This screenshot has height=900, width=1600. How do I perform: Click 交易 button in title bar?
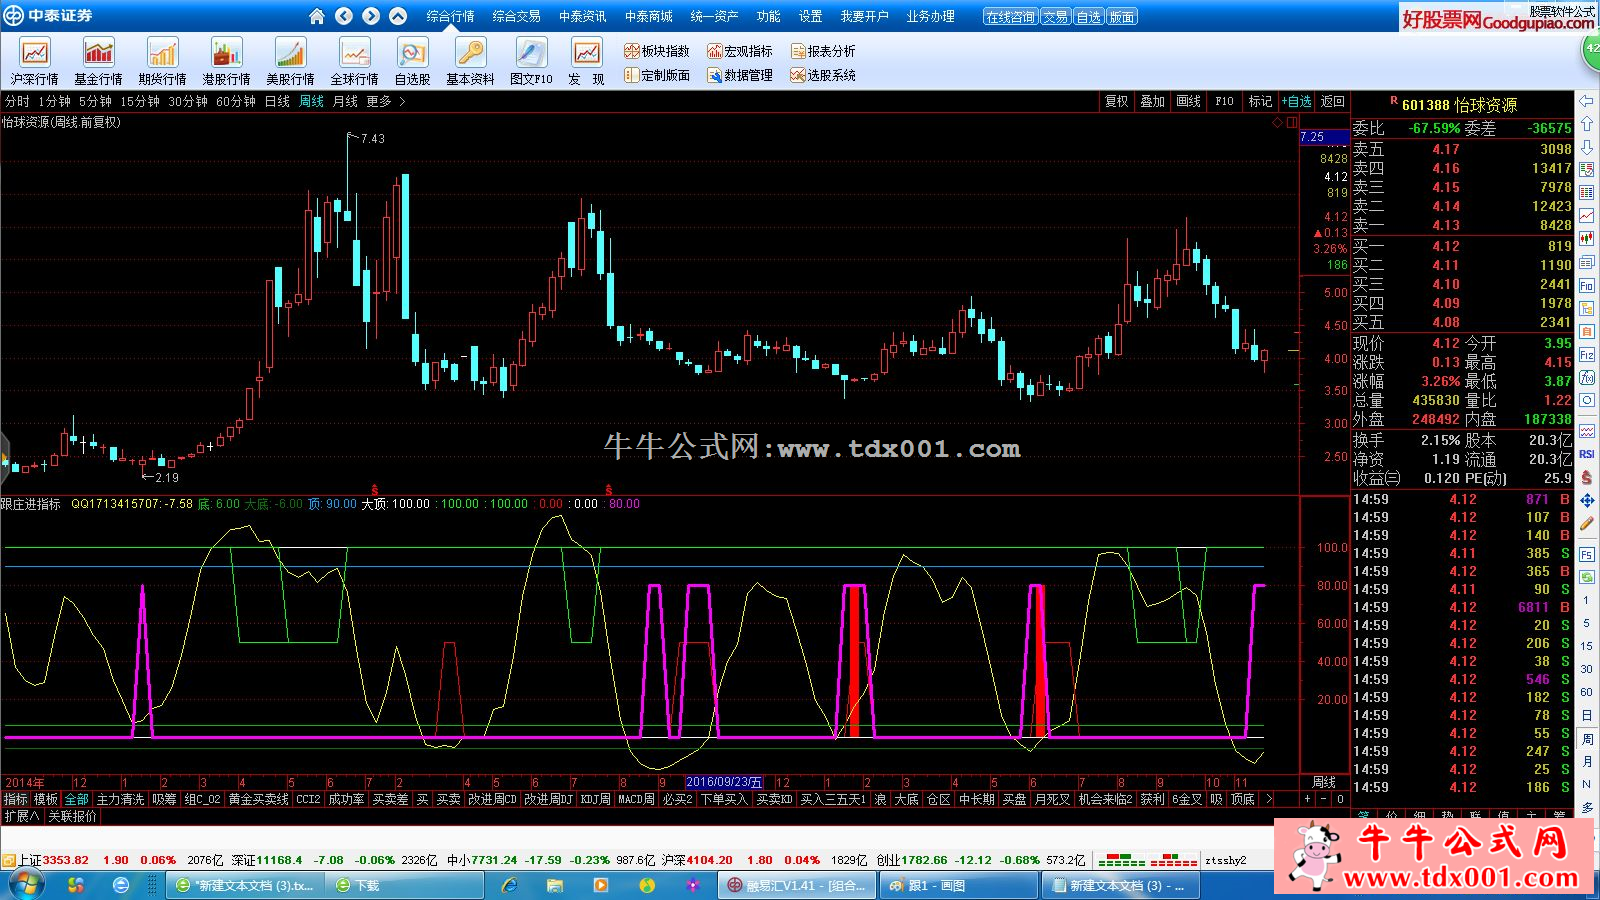(1055, 17)
